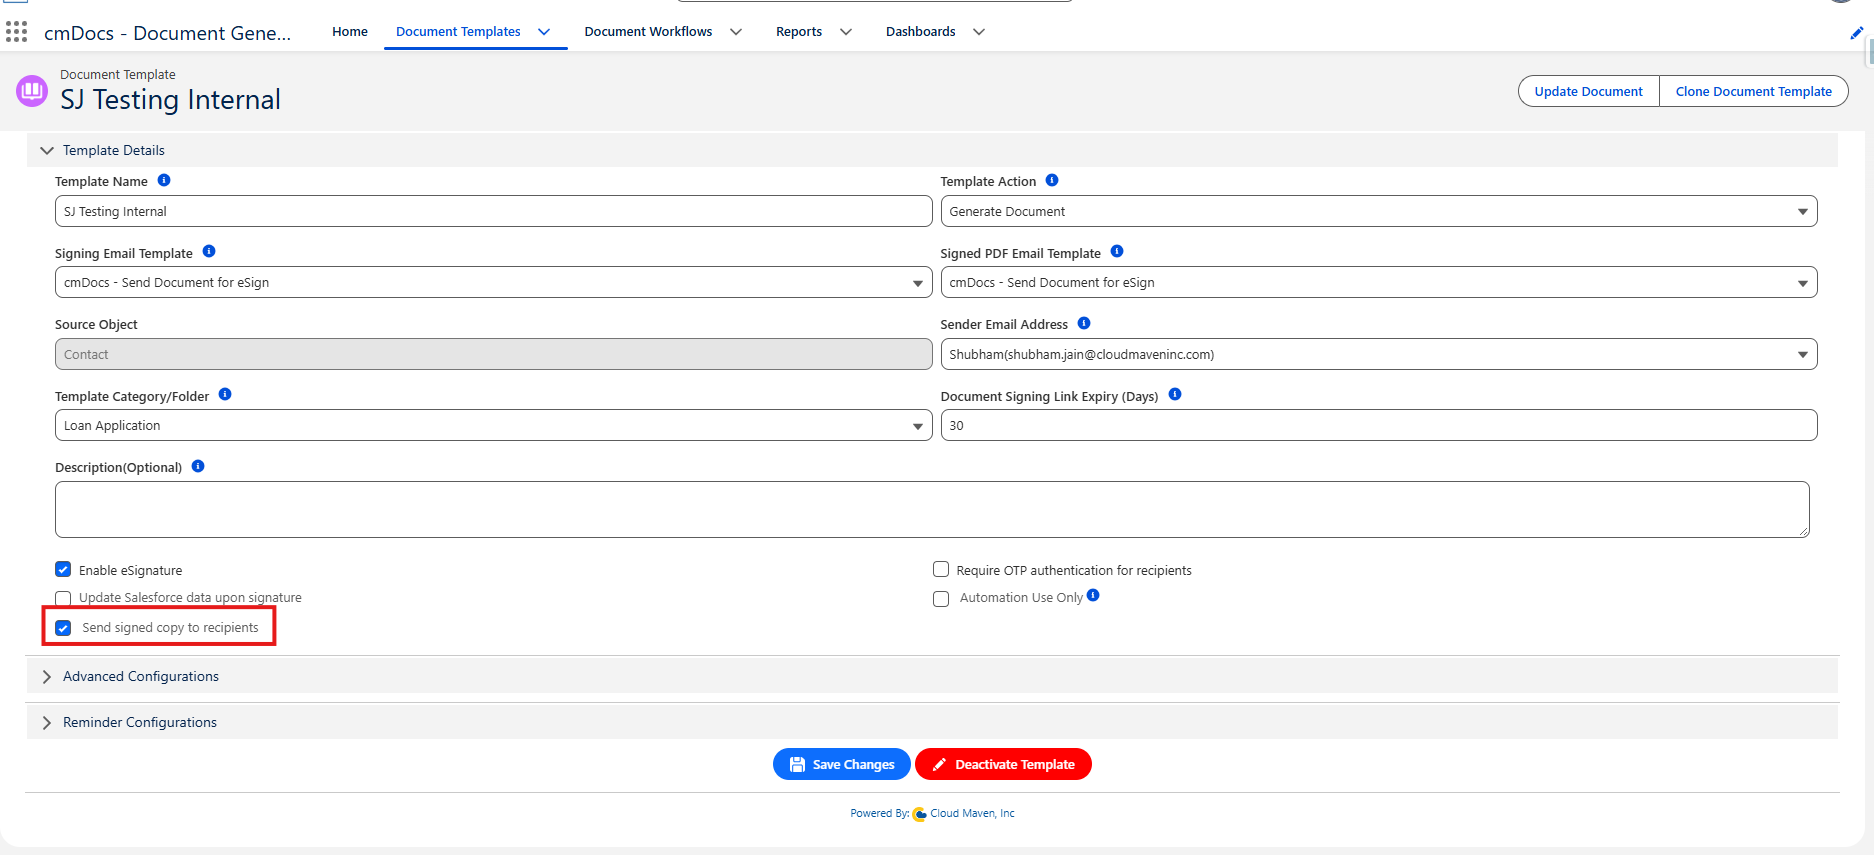1874x855 pixels.
Task: Click info icon beside Template Category/Folder
Action: pos(225,394)
